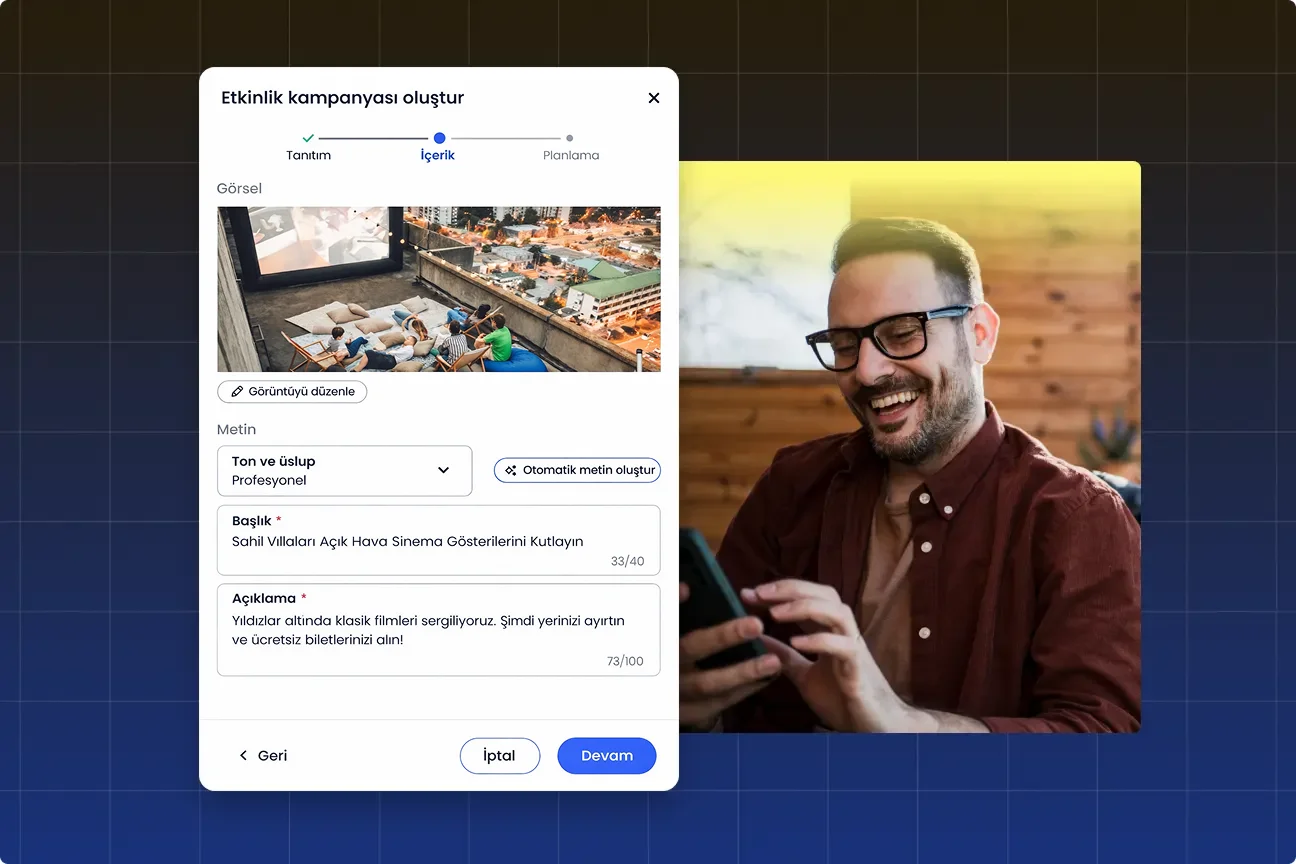The width and height of the screenshot is (1296, 864).
Task: Click the pencil icon on Görüntüyü düzenle
Action: pyautogui.click(x=237, y=392)
